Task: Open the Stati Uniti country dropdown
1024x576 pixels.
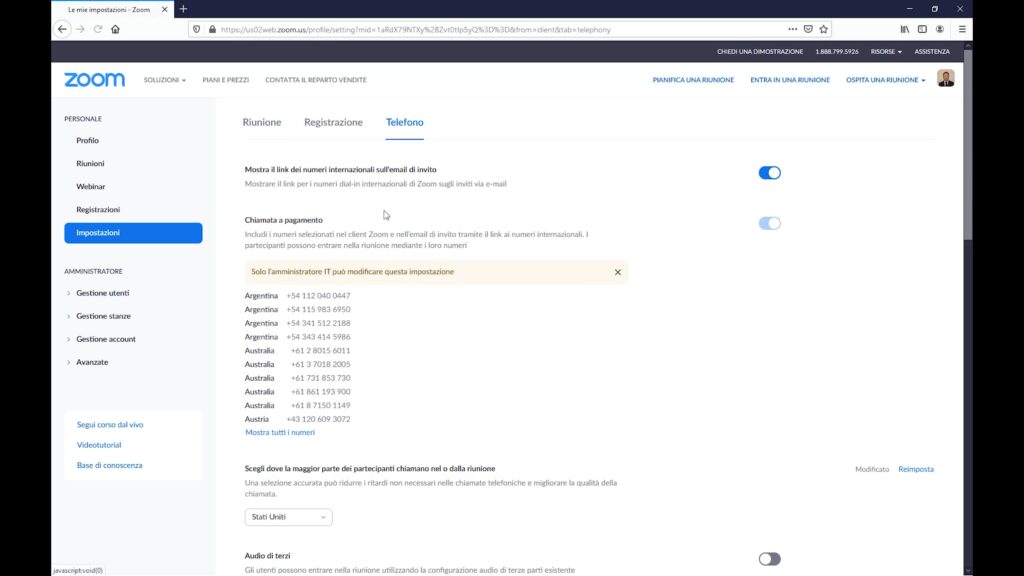Action: coord(288,517)
